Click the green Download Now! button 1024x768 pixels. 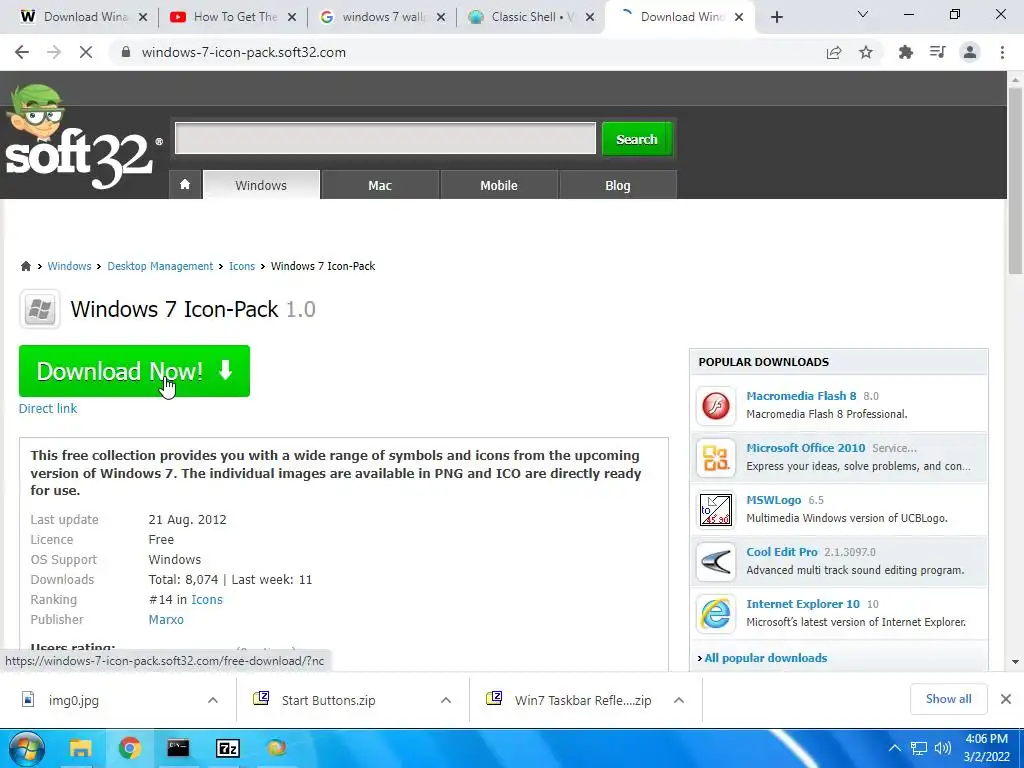click(135, 371)
